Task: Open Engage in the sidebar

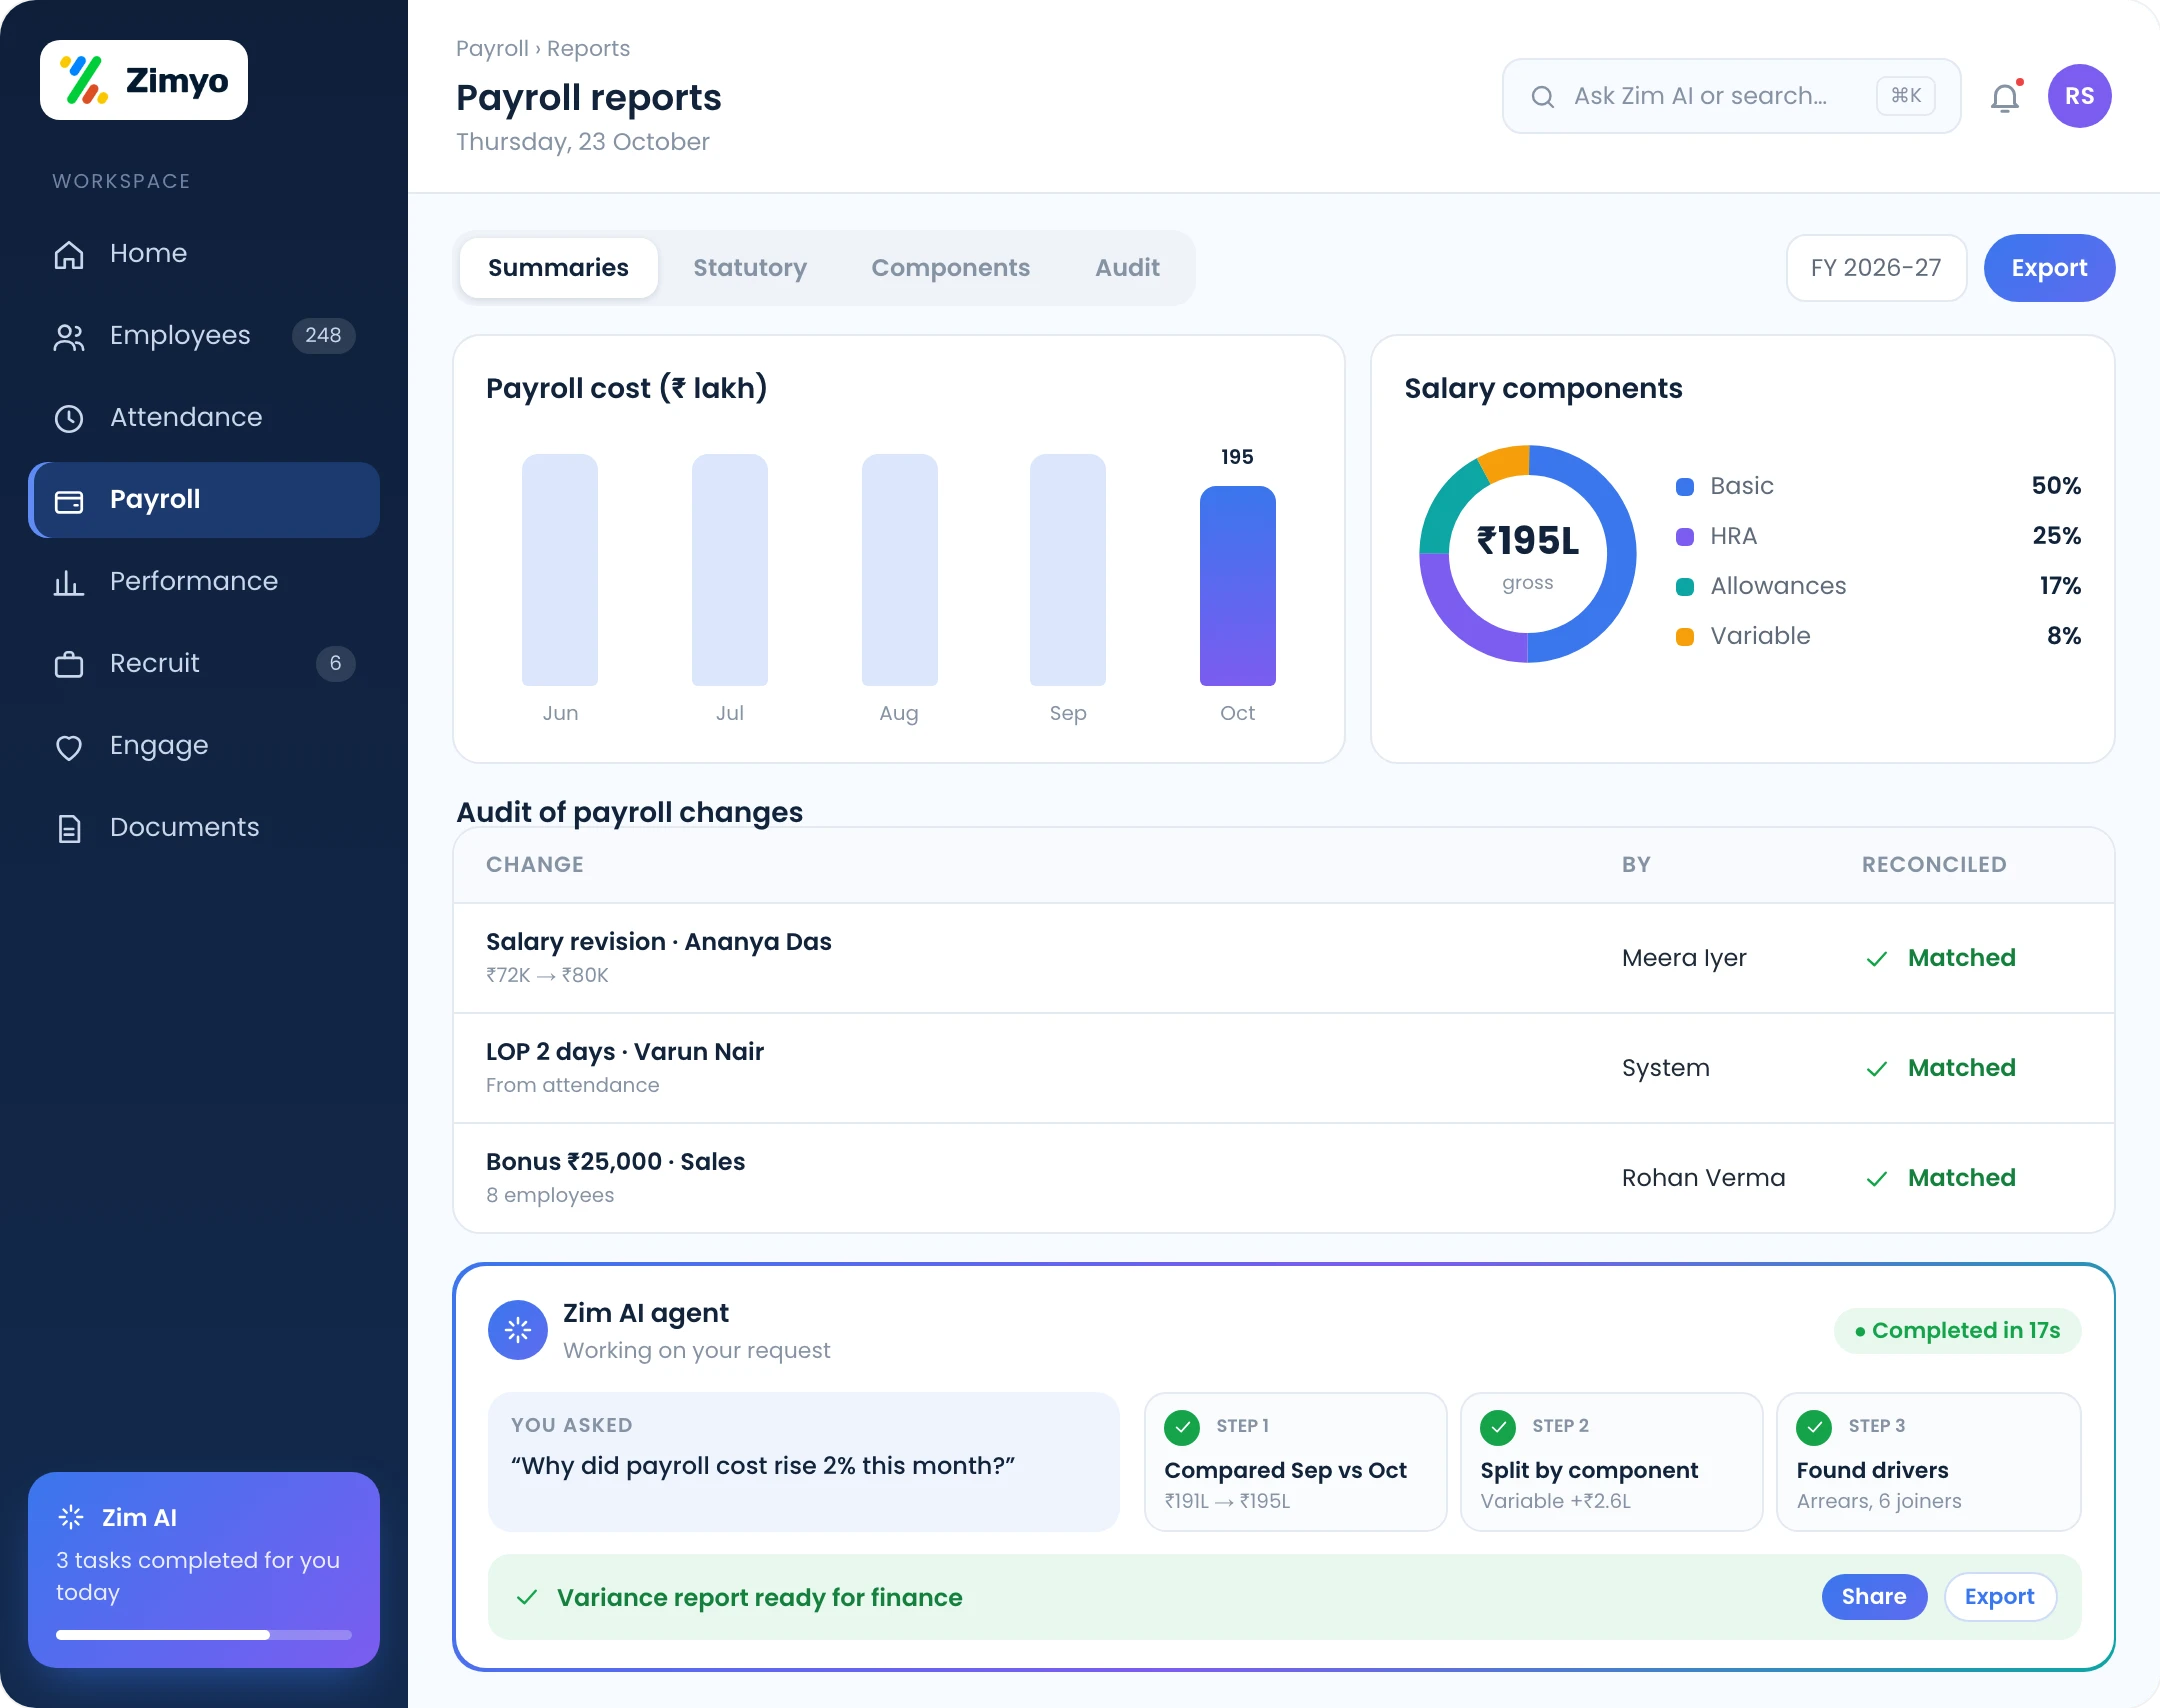Action: pyautogui.click(x=204, y=746)
